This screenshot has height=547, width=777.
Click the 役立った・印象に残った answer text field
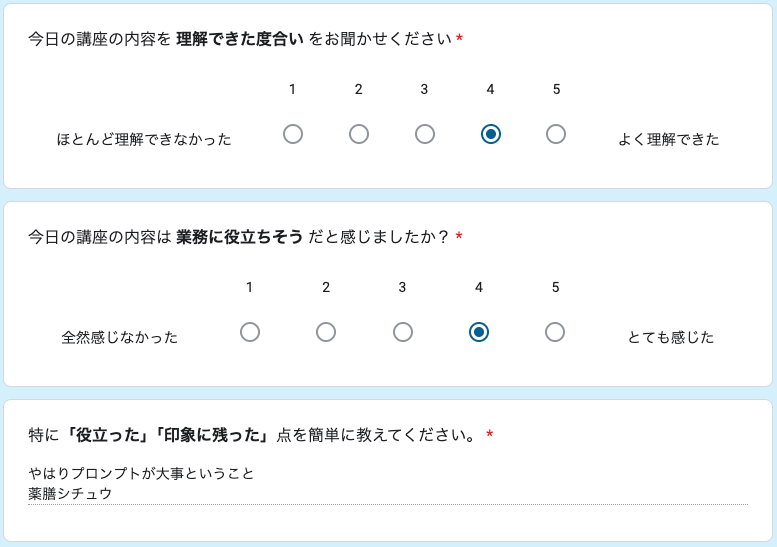point(388,483)
